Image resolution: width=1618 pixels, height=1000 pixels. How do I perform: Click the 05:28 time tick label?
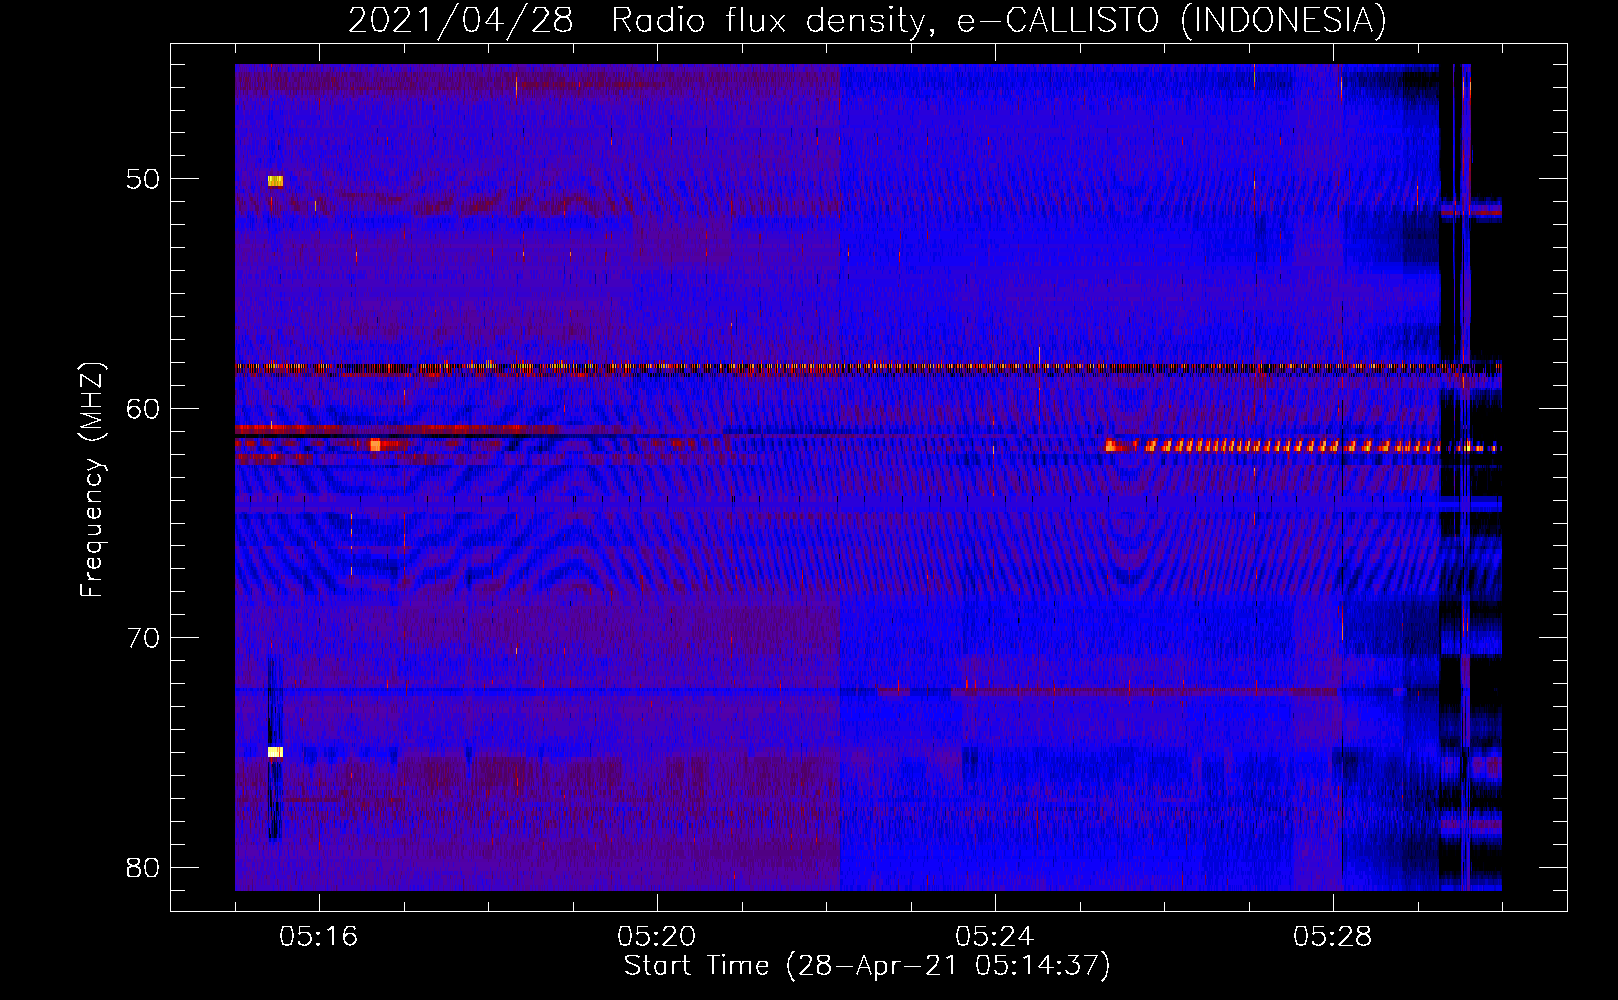[x=1333, y=936]
